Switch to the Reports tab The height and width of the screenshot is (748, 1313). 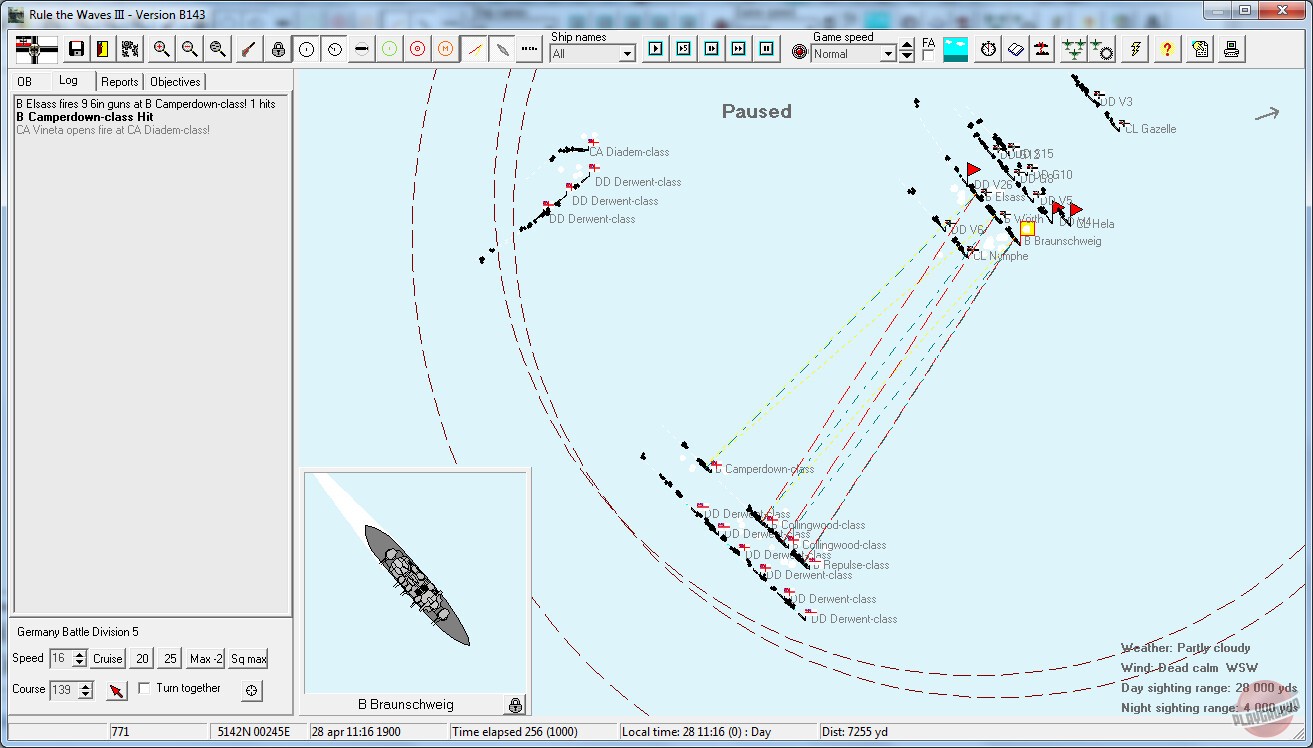pos(120,82)
